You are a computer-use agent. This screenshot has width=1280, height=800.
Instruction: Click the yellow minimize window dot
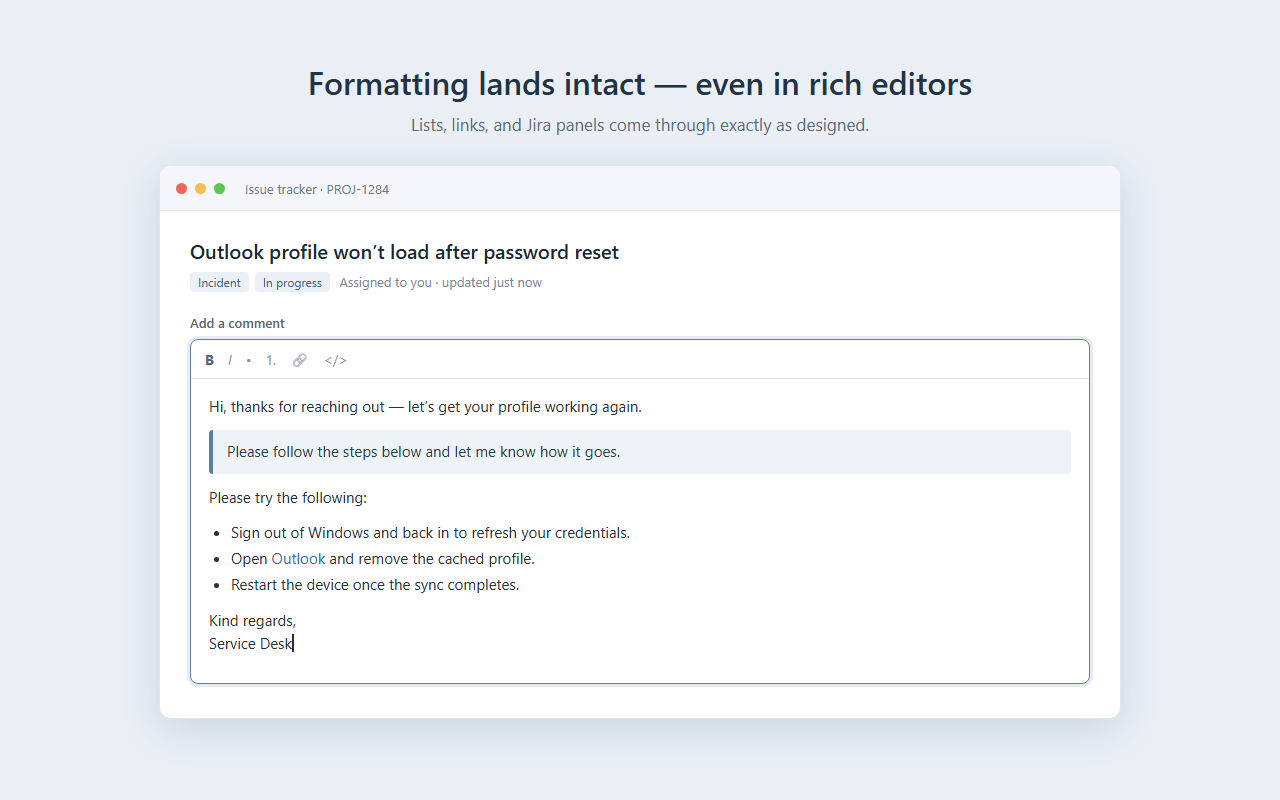(x=200, y=189)
